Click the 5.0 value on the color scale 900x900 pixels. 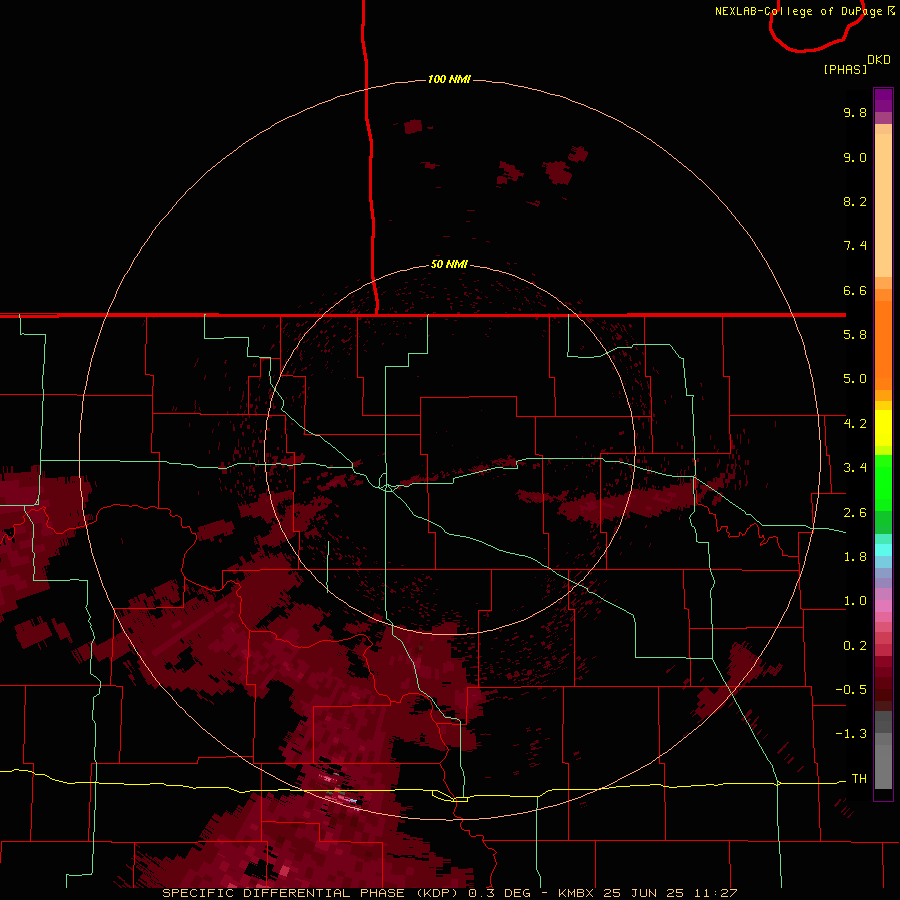tap(855, 379)
